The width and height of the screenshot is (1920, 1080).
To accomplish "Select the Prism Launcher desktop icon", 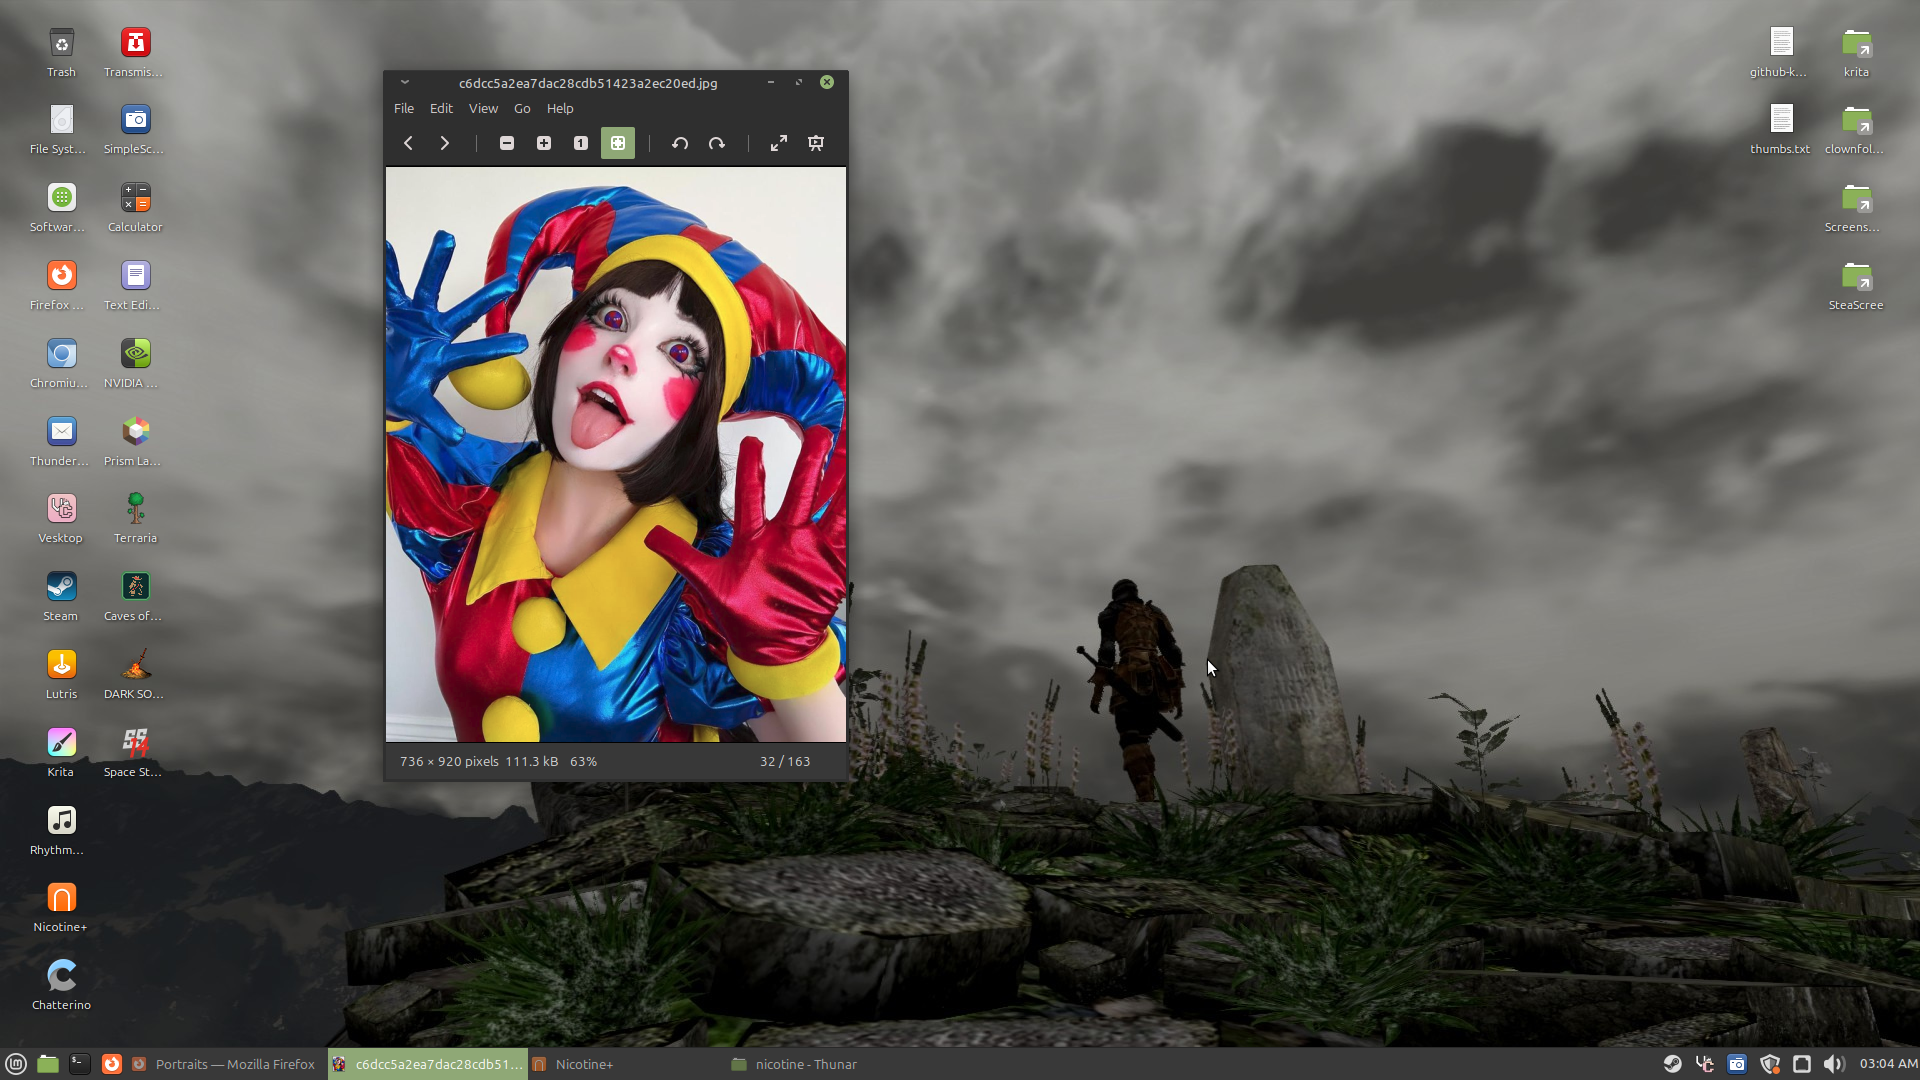I will [134, 442].
